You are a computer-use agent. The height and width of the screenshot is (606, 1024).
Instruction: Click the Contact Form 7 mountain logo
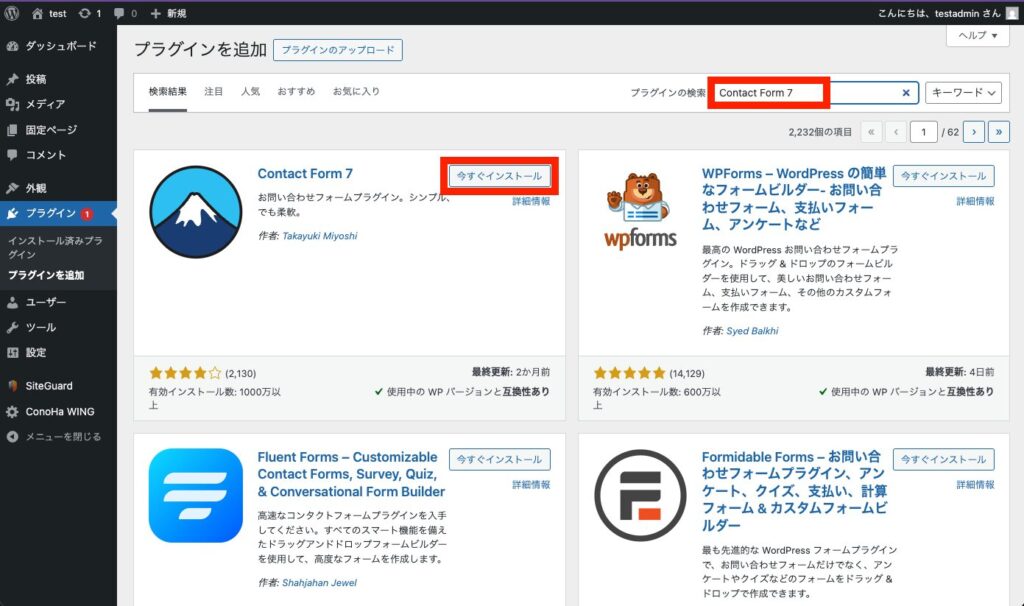click(x=196, y=212)
